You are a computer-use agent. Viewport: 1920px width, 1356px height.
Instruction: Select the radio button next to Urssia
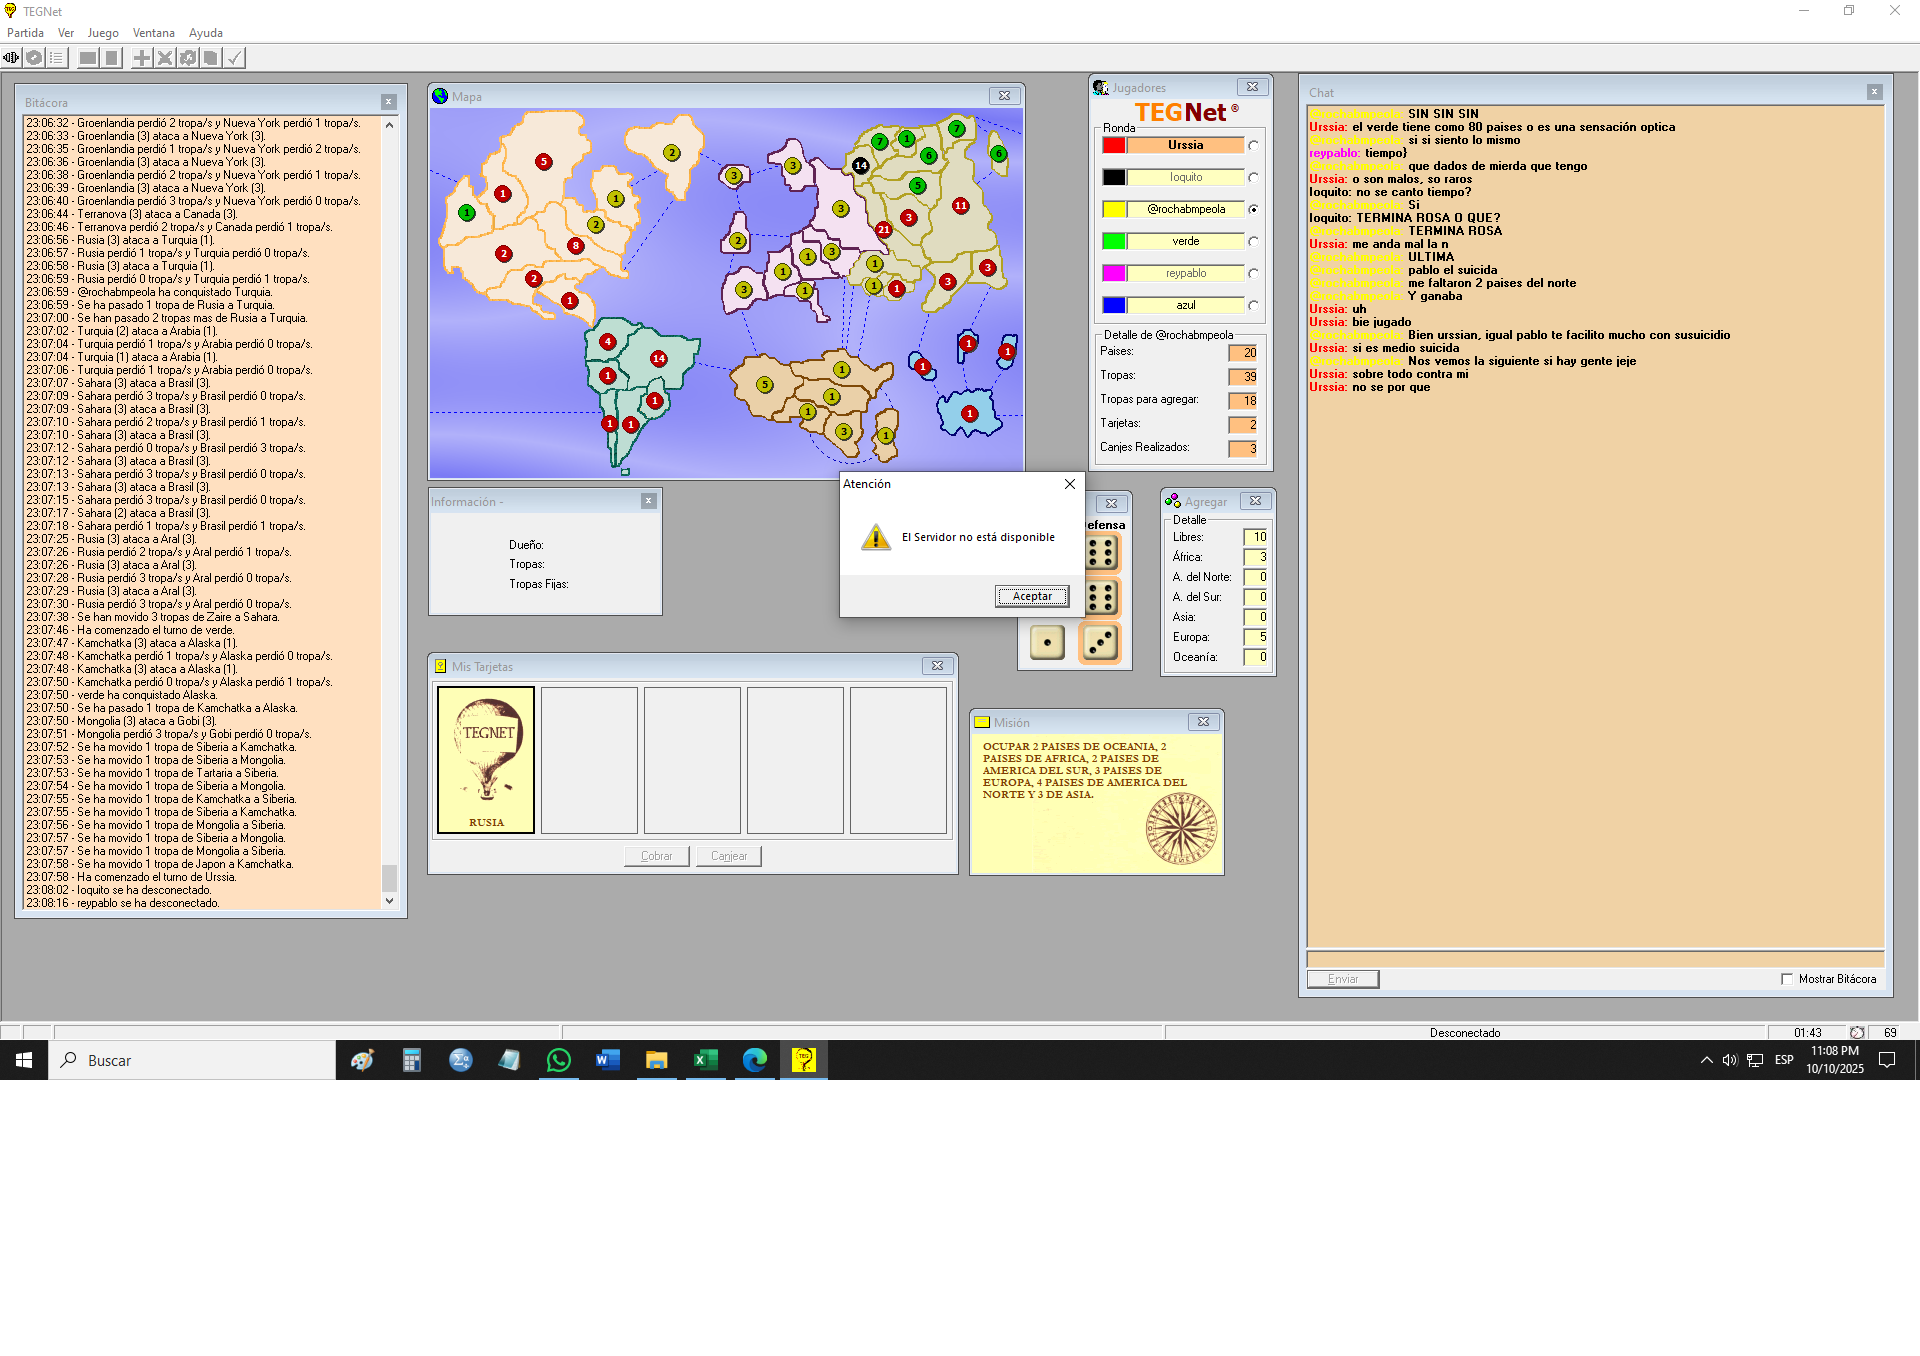tap(1253, 146)
